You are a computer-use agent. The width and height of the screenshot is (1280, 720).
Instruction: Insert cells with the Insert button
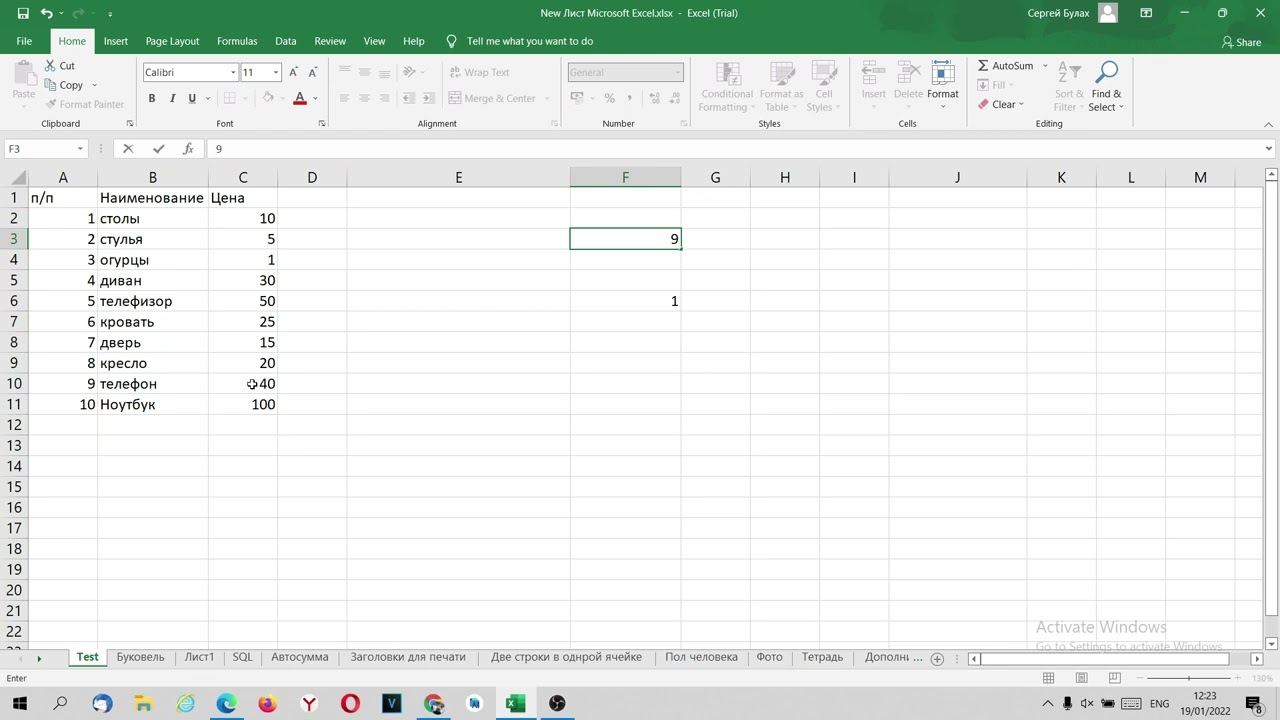click(874, 87)
